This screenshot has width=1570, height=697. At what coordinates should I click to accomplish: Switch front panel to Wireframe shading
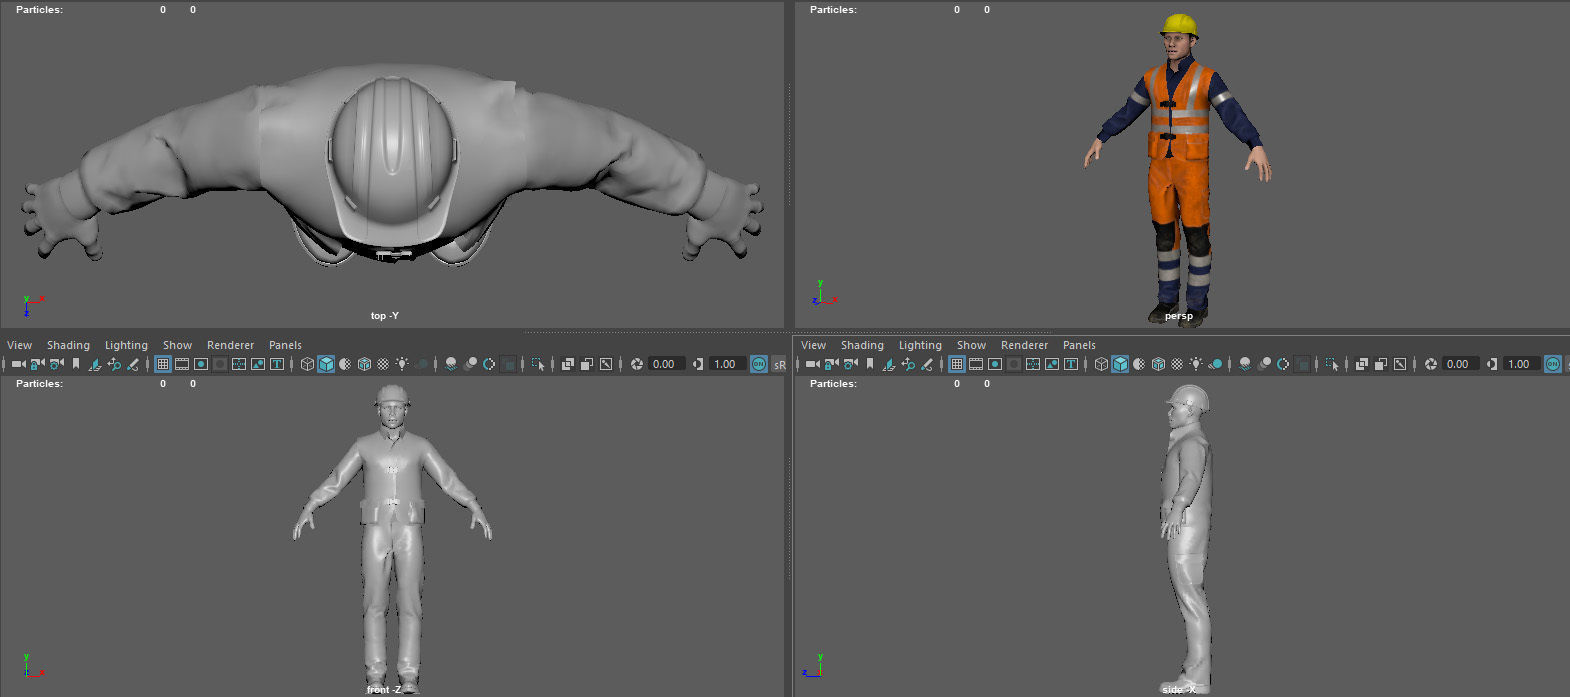click(x=307, y=364)
